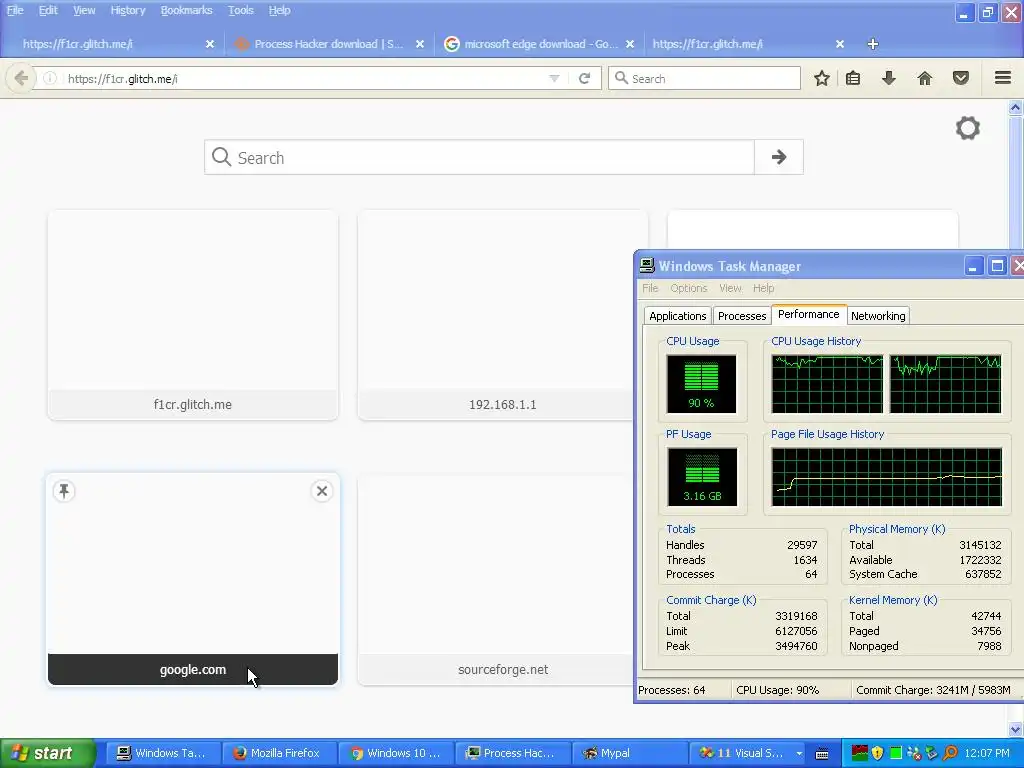
Task: Open a new tab with plus button
Action: [872, 44]
